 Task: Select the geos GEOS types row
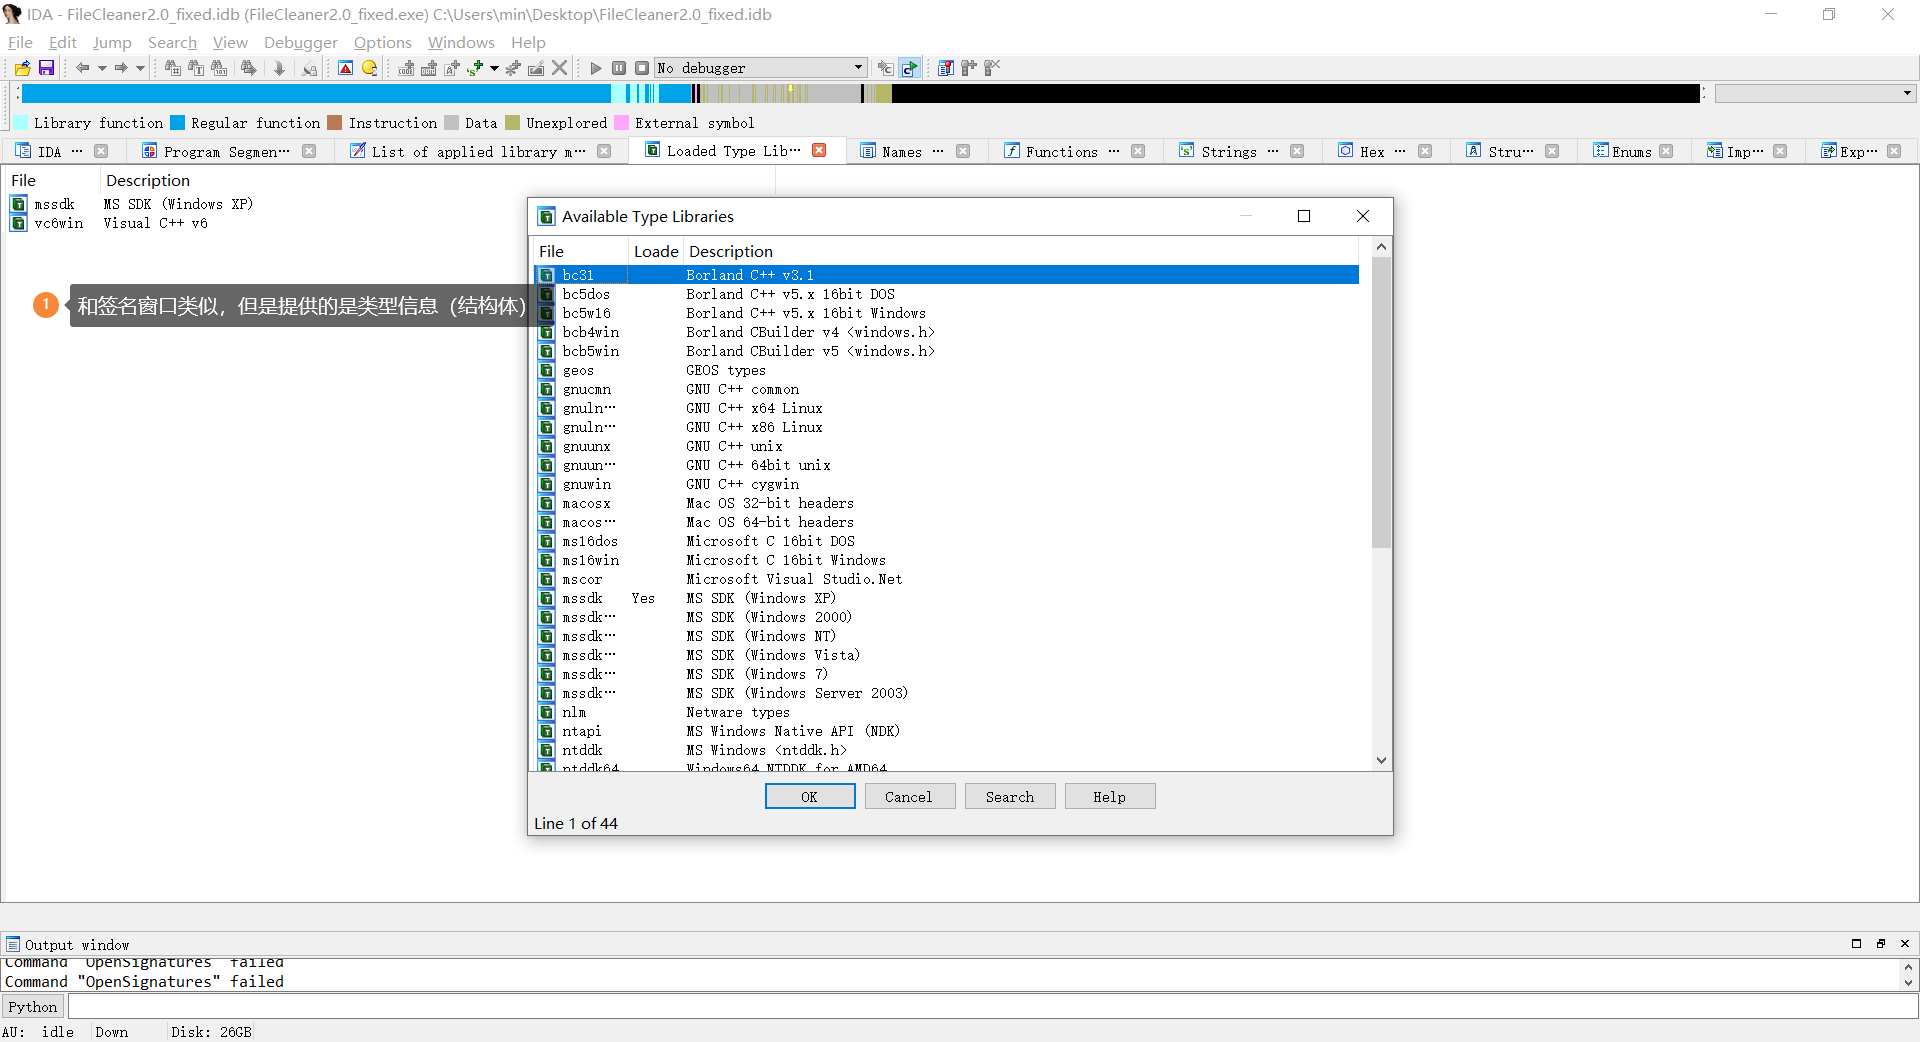coord(948,370)
